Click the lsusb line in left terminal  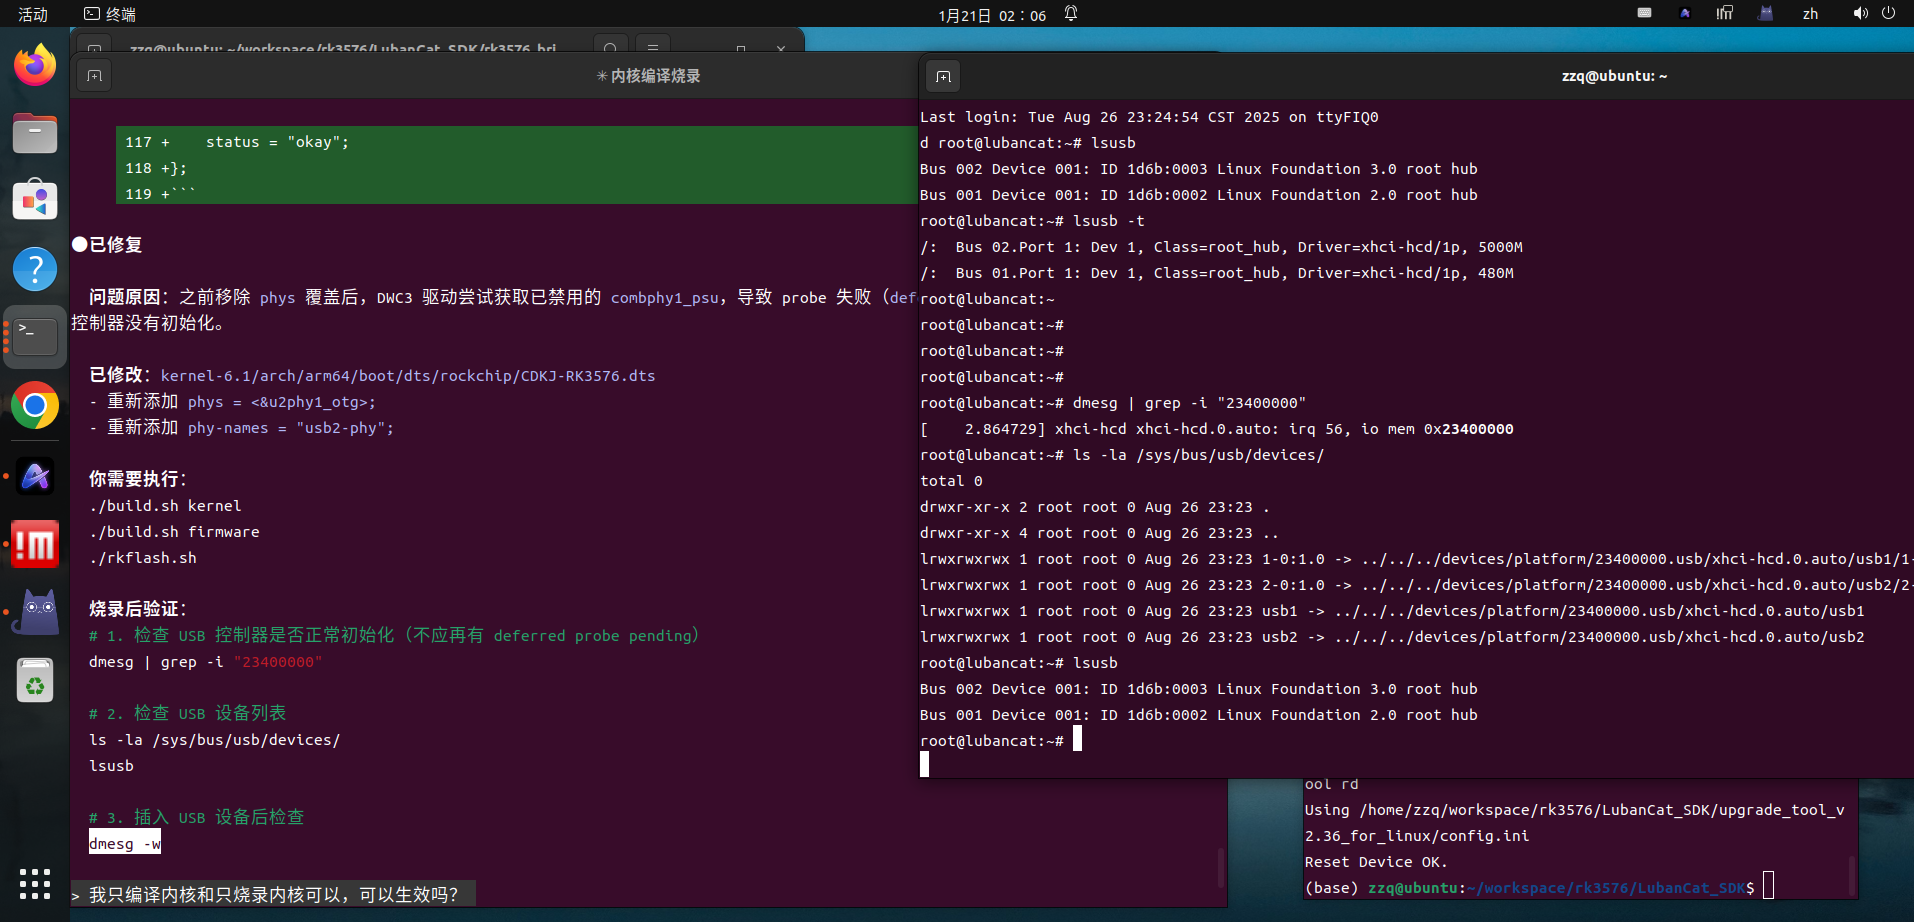(111, 766)
